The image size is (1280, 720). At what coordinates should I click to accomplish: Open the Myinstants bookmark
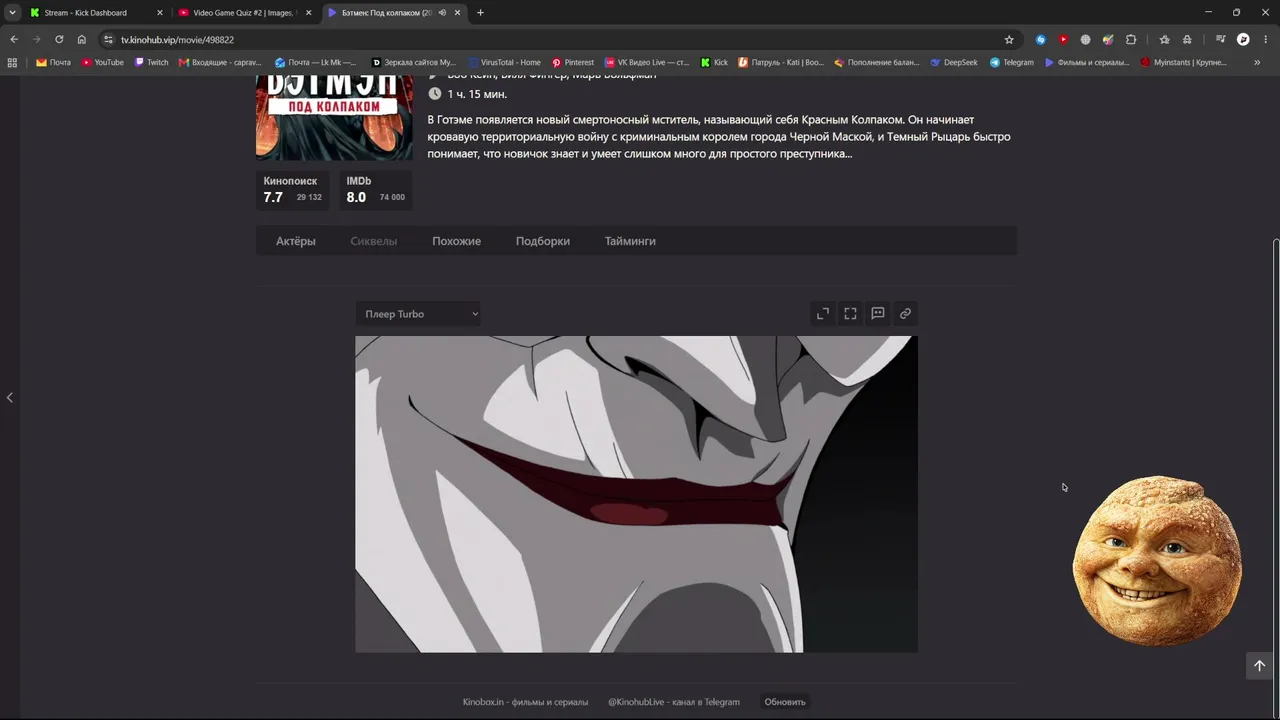(1183, 62)
